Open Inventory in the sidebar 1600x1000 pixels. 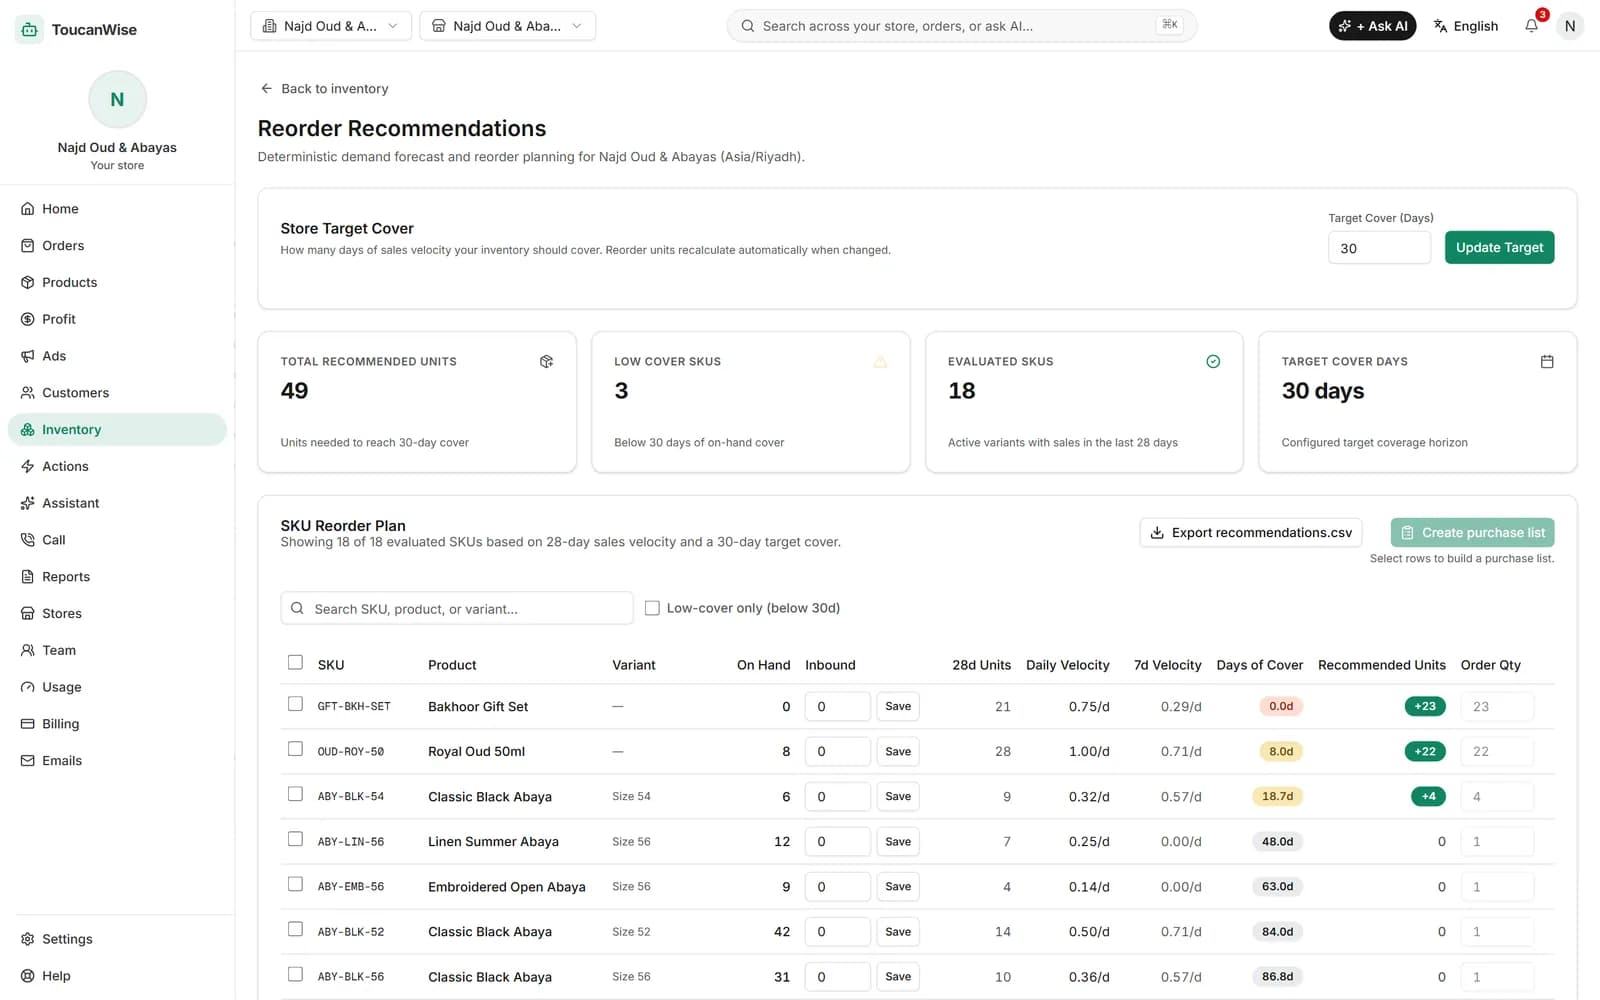pyautogui.click(x=118, y=430)
